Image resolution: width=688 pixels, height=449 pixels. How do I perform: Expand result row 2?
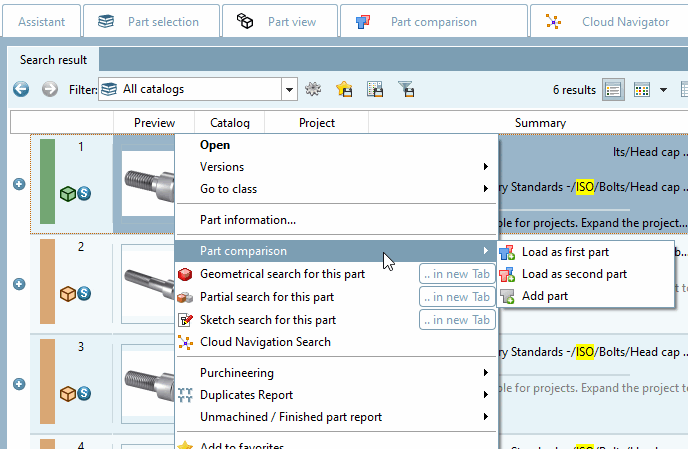pos(18,284)
